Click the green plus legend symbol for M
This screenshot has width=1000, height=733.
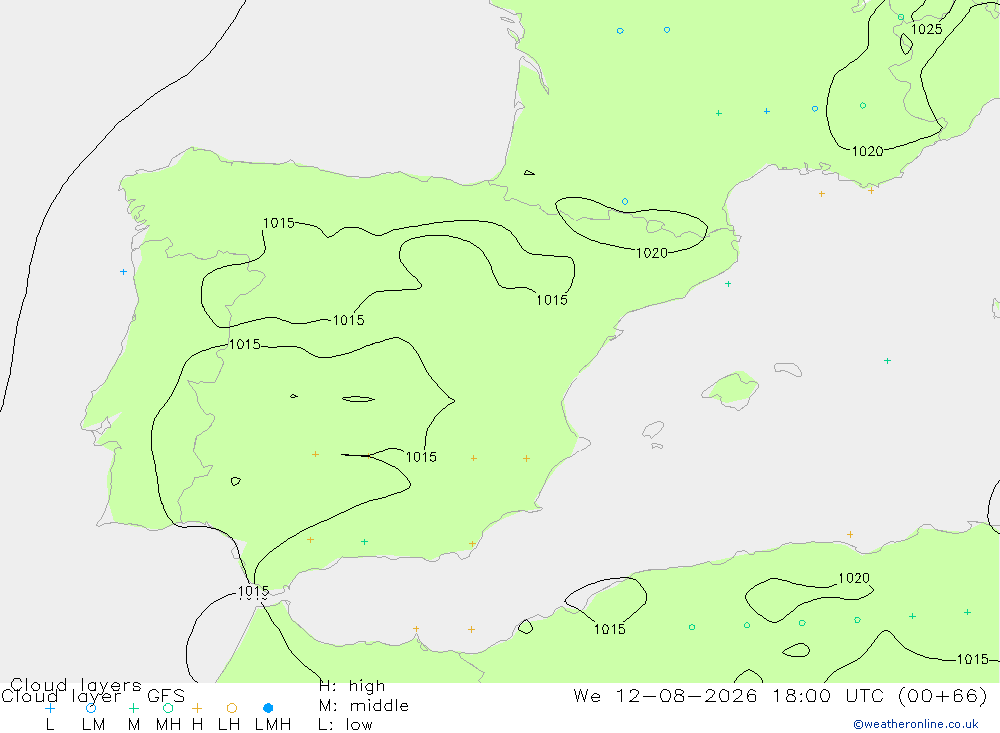133,708
